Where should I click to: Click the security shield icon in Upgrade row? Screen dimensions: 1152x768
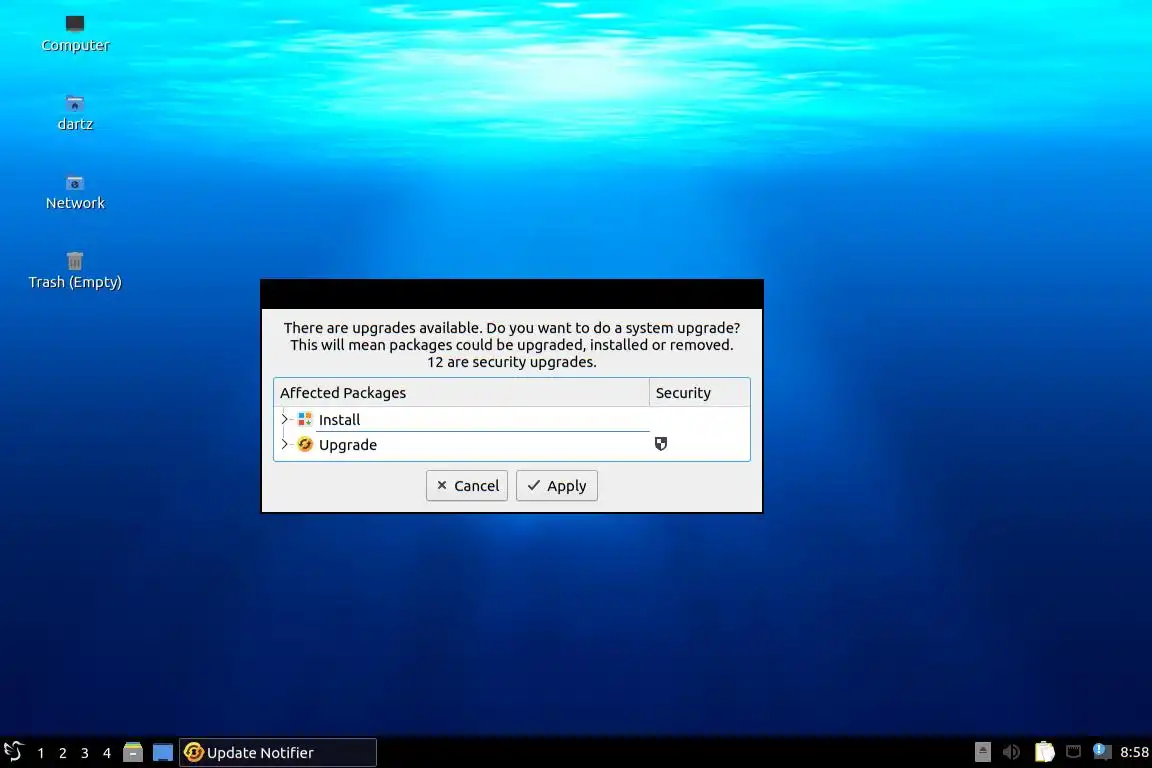pos(660,444)
